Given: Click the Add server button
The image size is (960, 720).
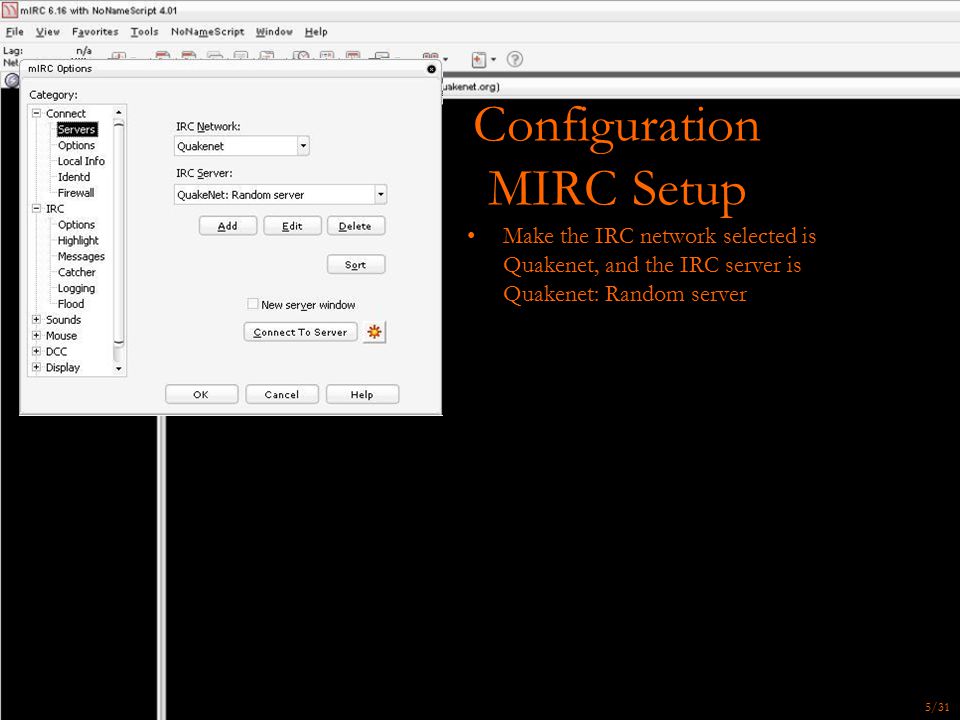Looking at the screenshot, I should 228,226.
